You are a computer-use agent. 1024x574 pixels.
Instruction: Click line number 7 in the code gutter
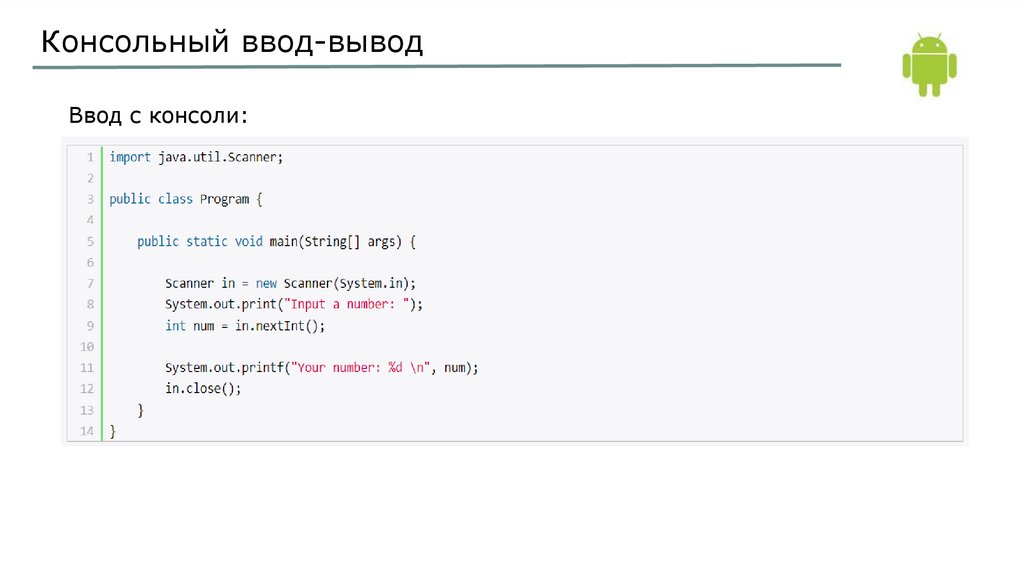pos(89,283)
